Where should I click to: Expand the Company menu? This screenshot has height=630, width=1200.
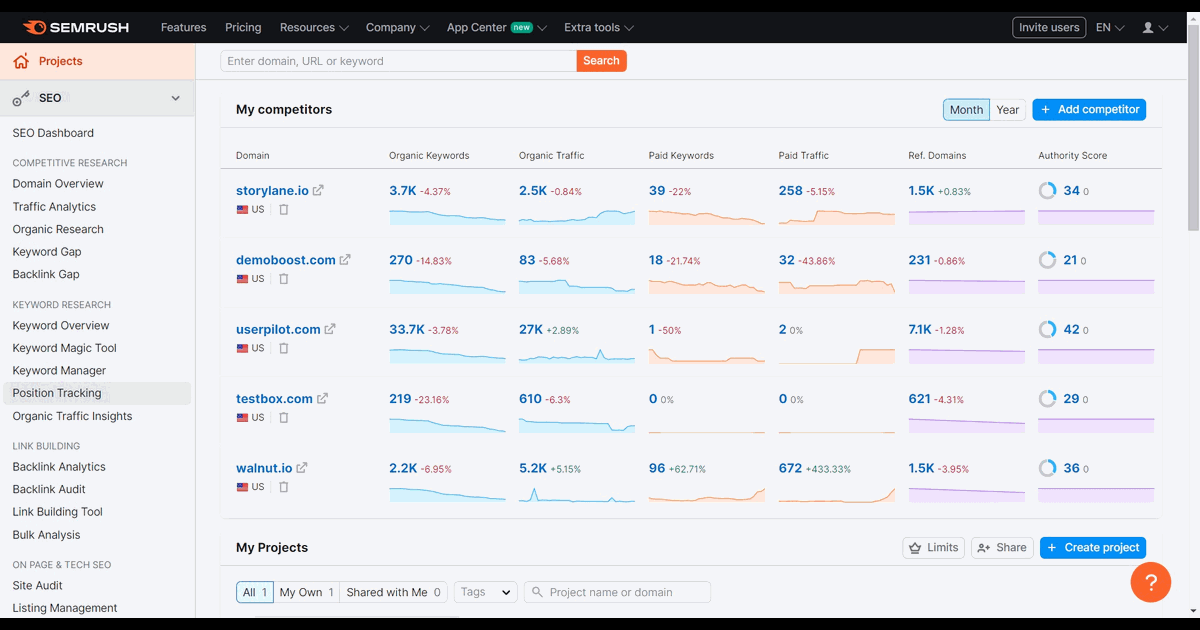click(x=397, y=28)
